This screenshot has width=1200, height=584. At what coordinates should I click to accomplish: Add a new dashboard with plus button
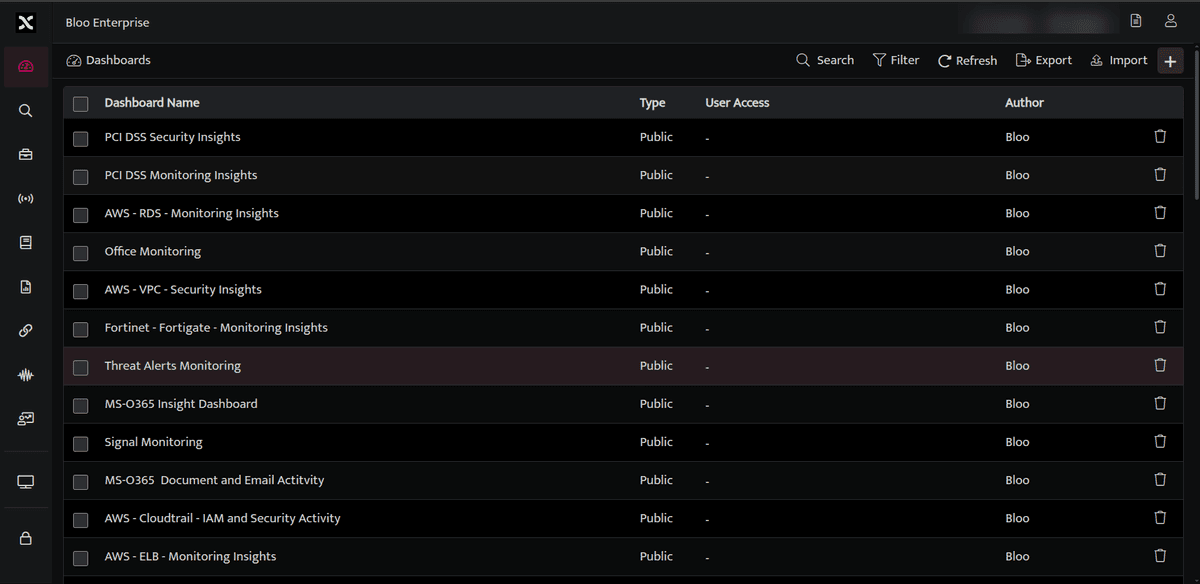(x=1170, y=61)
